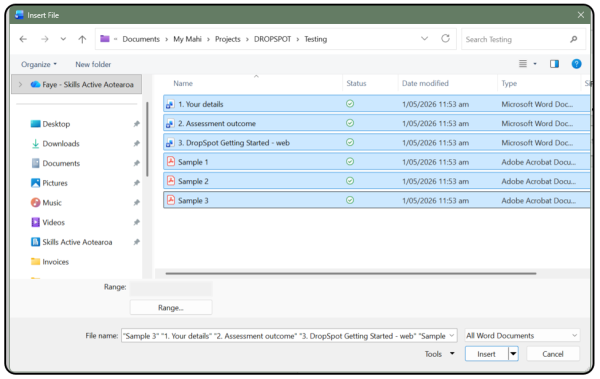Click the pin icon beside Documents
Viewport: 600px width, 379px height.
tap(136, 163)
